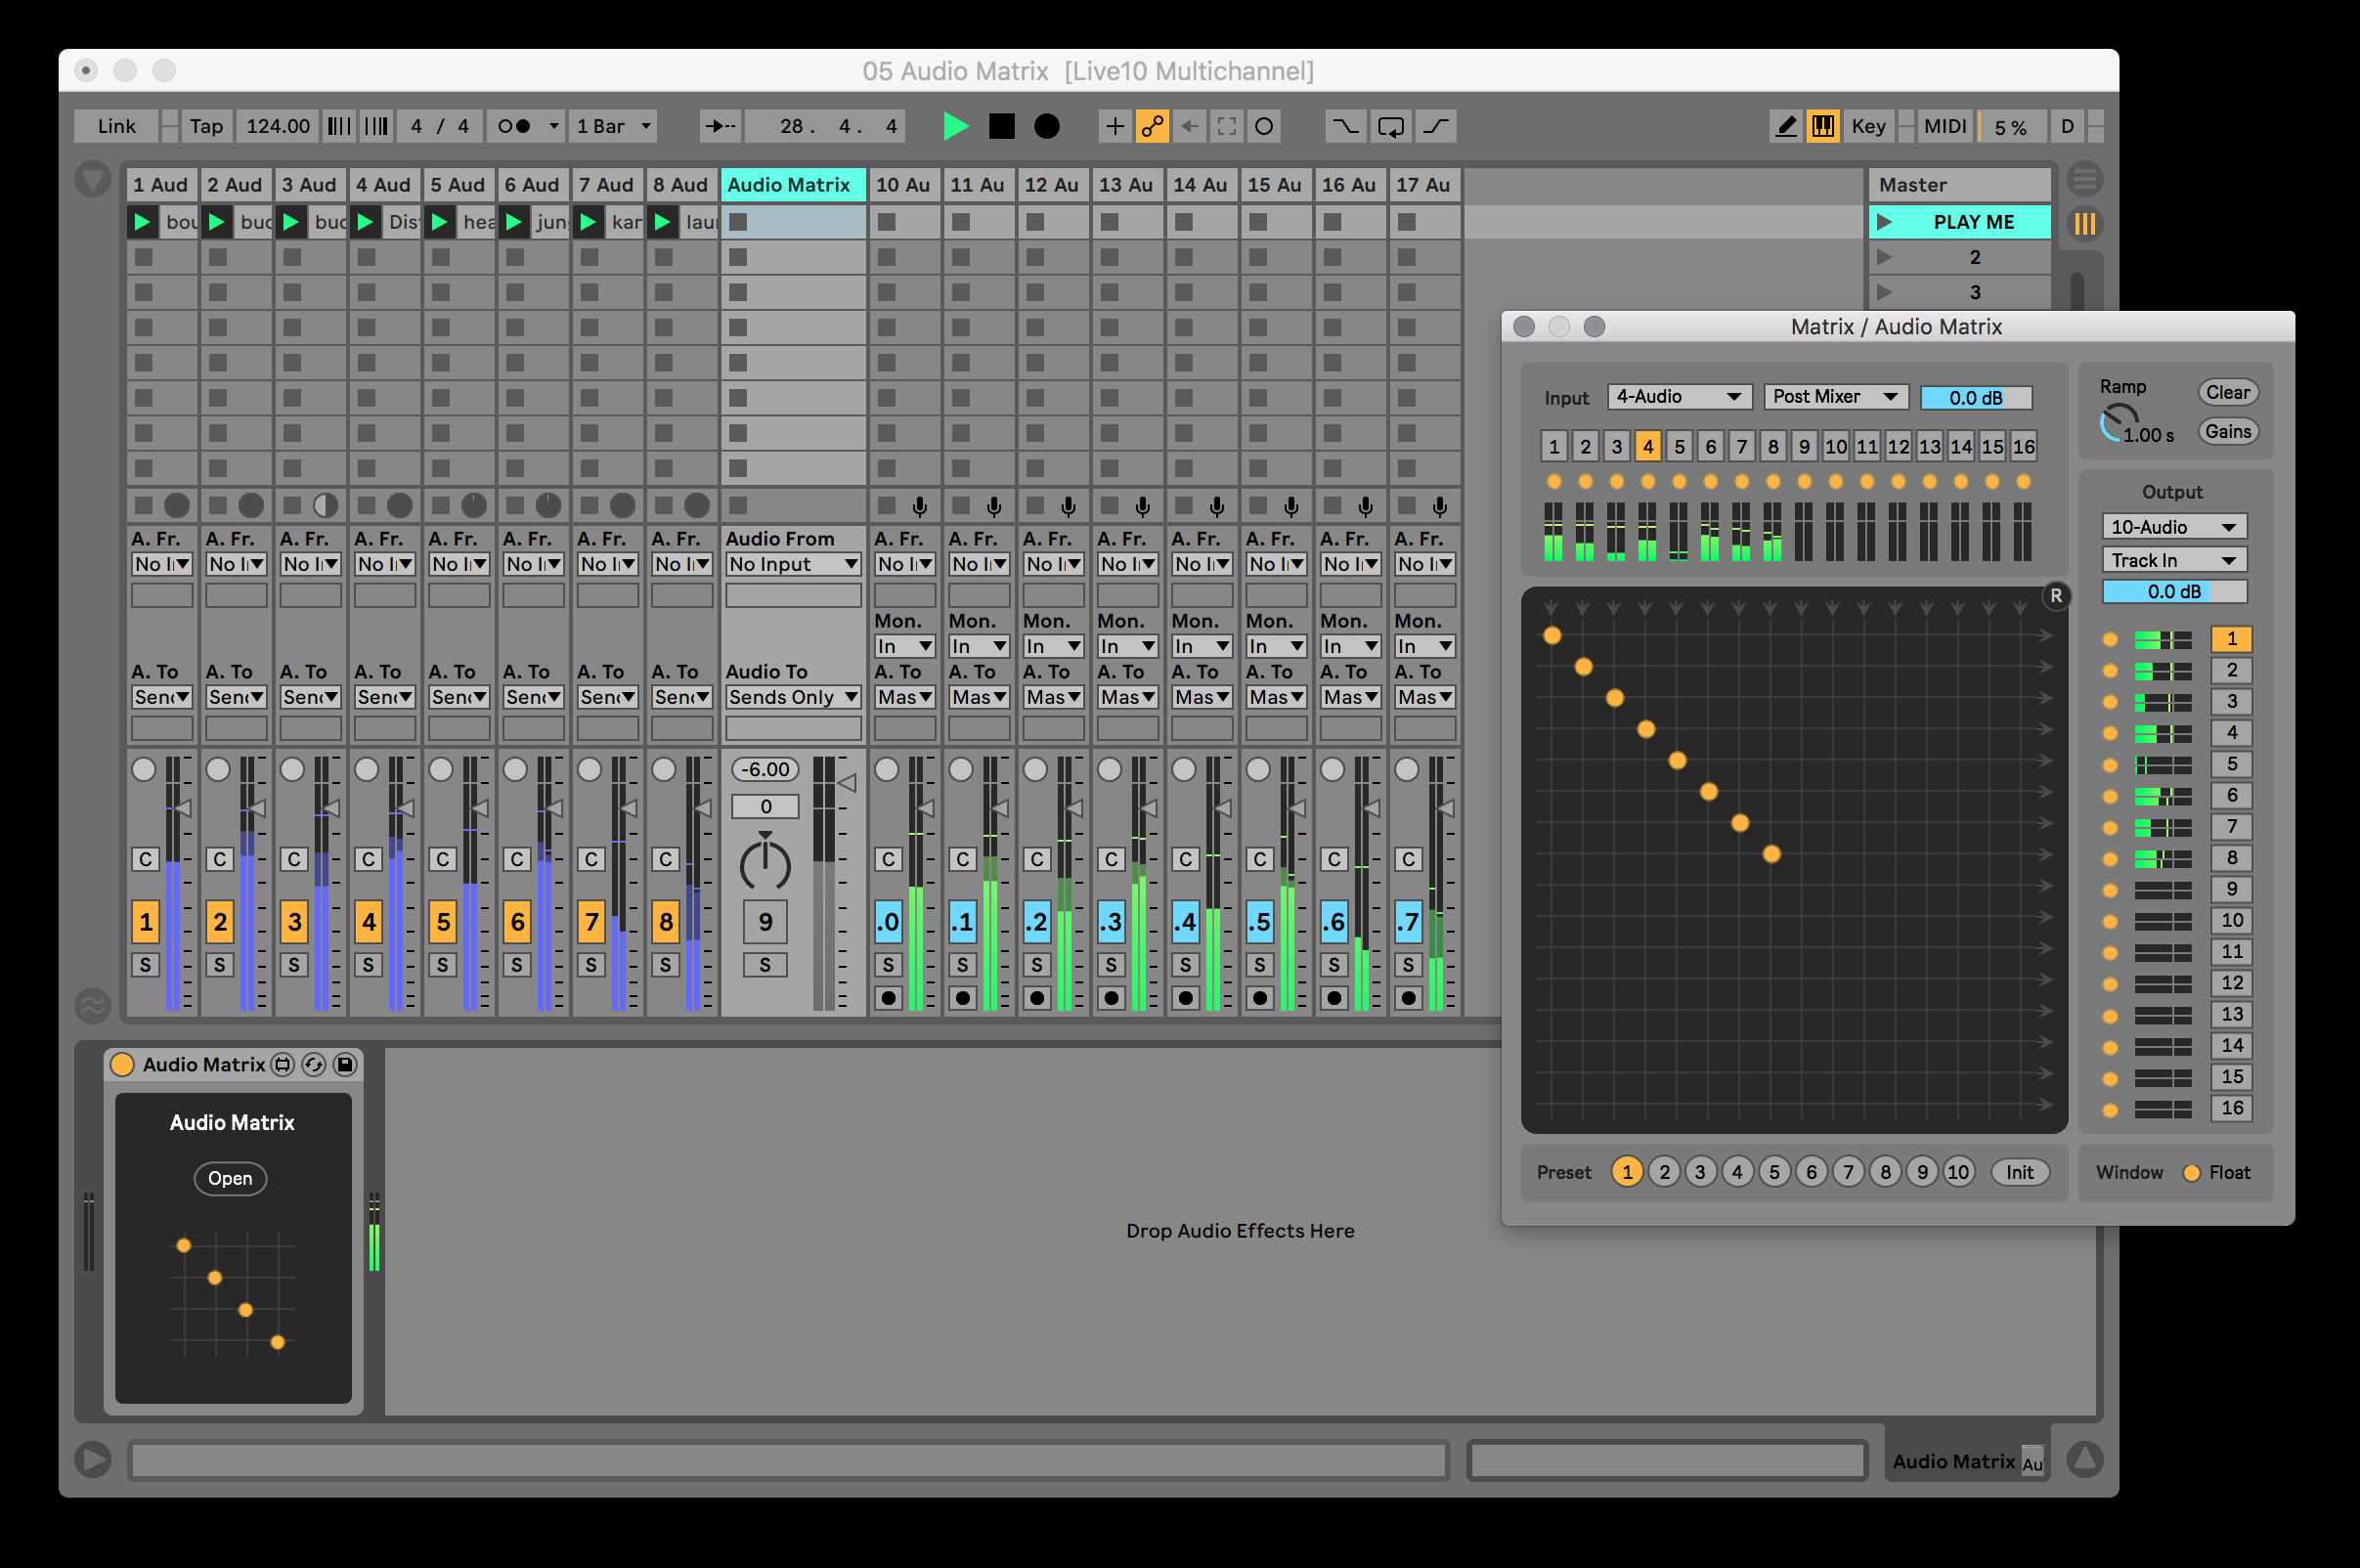Toggle the Capture MIDI bracket icon
Viewport: 2360px width, 1568px height.
(x=1226, y=126)
